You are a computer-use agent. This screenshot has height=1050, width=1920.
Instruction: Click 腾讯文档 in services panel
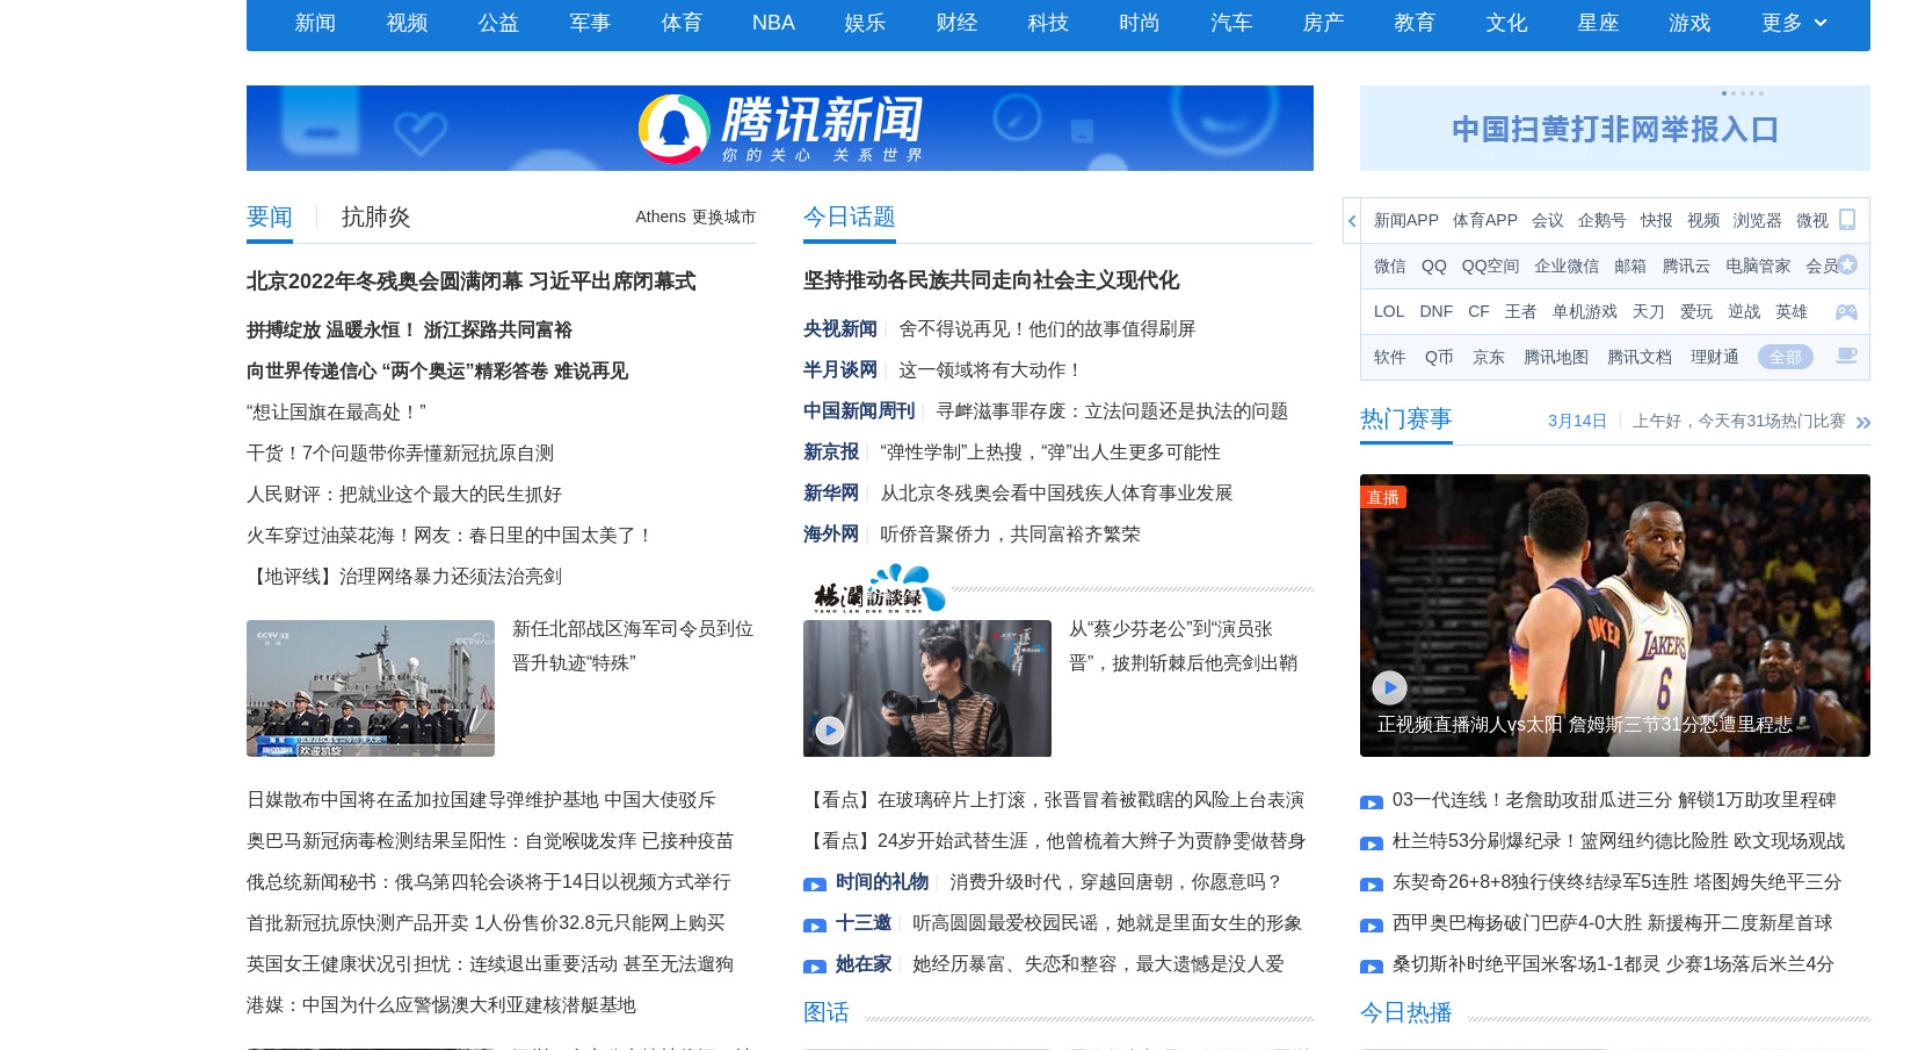[x=1639, y=357]
